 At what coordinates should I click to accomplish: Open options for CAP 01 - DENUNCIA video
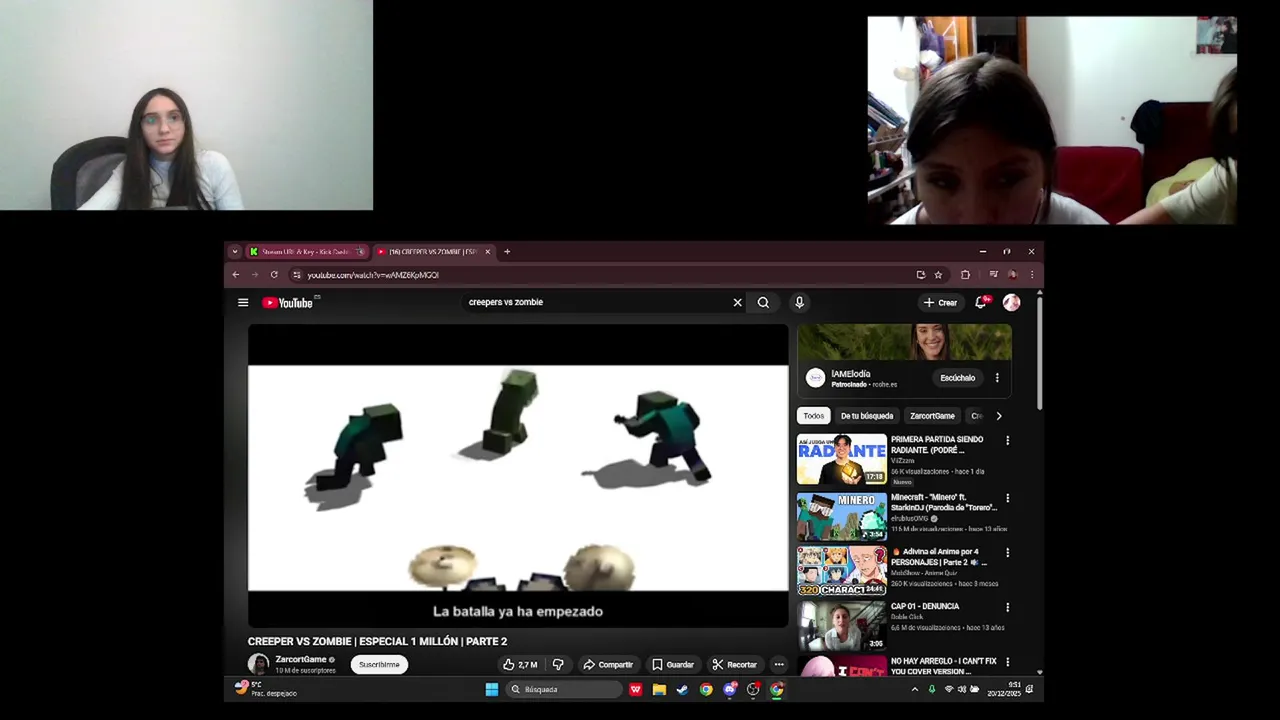pos(1007,607)
